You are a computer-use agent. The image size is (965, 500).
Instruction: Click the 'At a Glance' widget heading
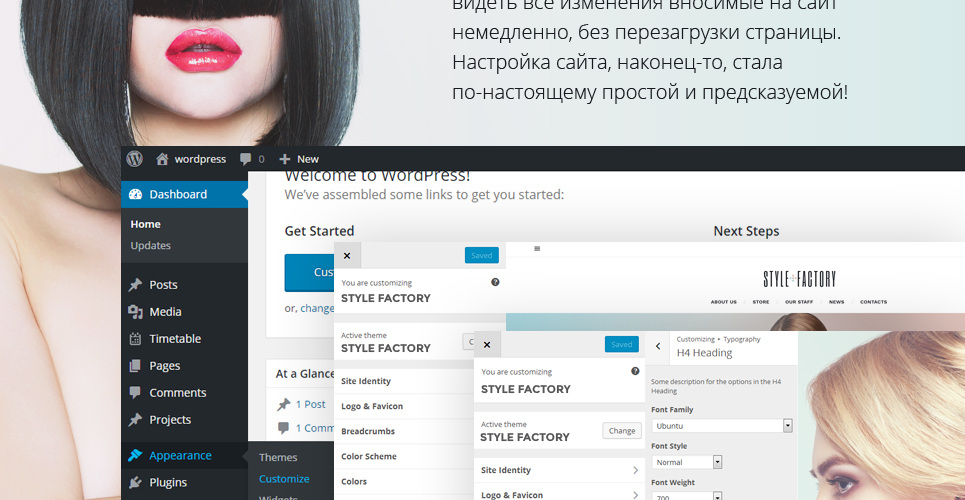(305, 374)
